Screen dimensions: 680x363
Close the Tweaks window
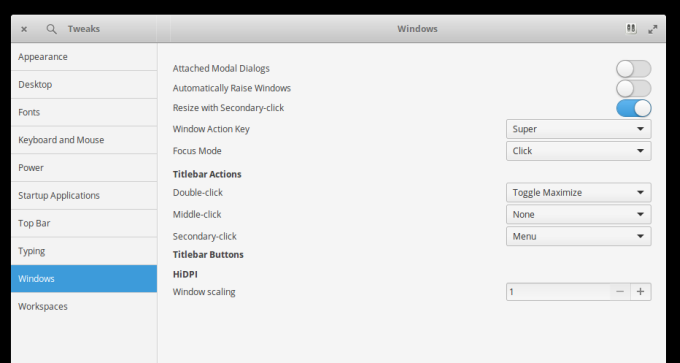click(x=24, y=29)
